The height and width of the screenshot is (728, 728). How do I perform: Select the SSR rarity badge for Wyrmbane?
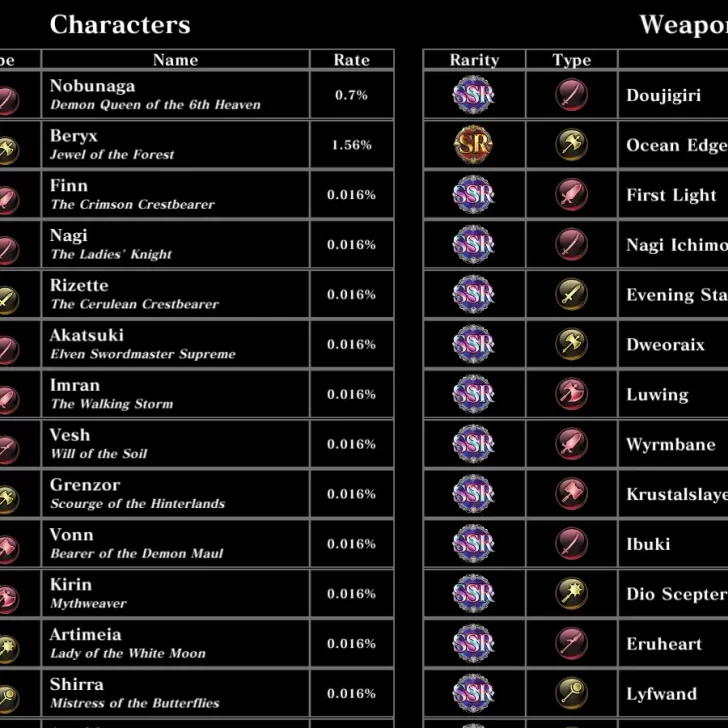(474, 445)
